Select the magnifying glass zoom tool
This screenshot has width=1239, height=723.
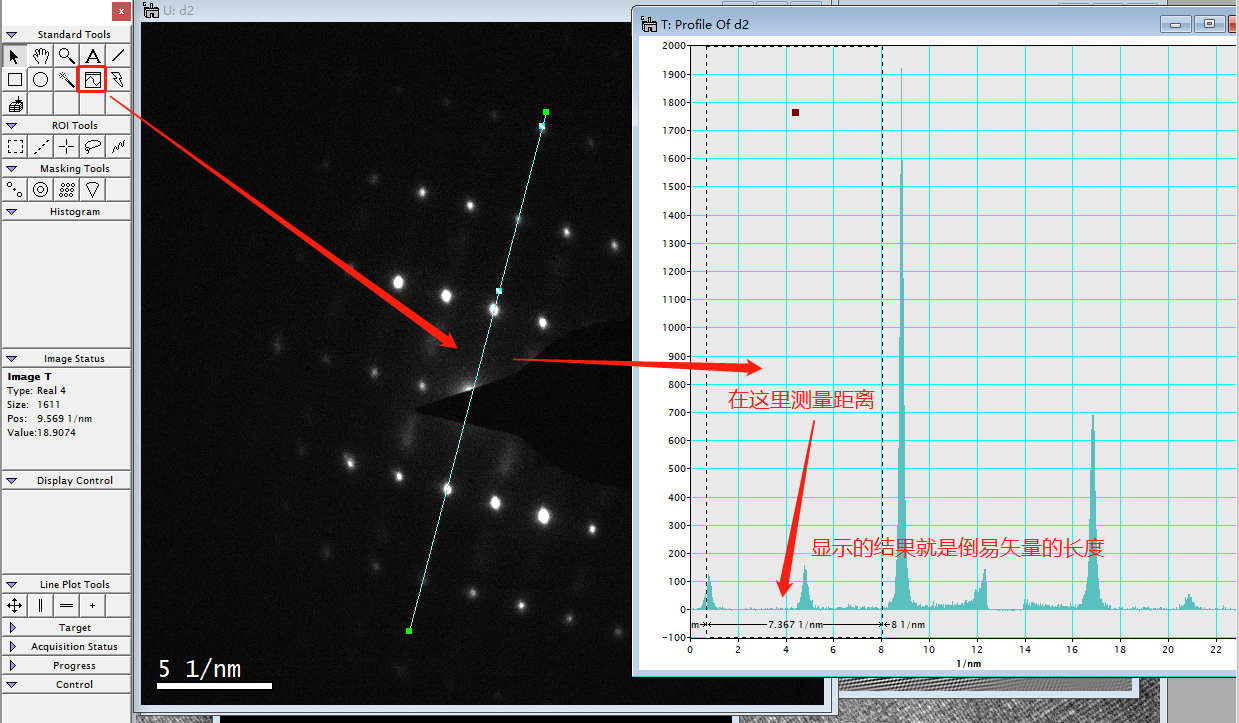66,56
